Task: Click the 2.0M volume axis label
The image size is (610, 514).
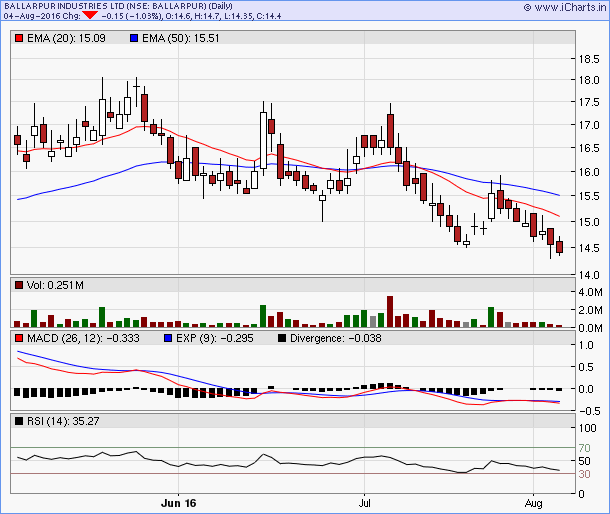Action: tap(590, 311)
